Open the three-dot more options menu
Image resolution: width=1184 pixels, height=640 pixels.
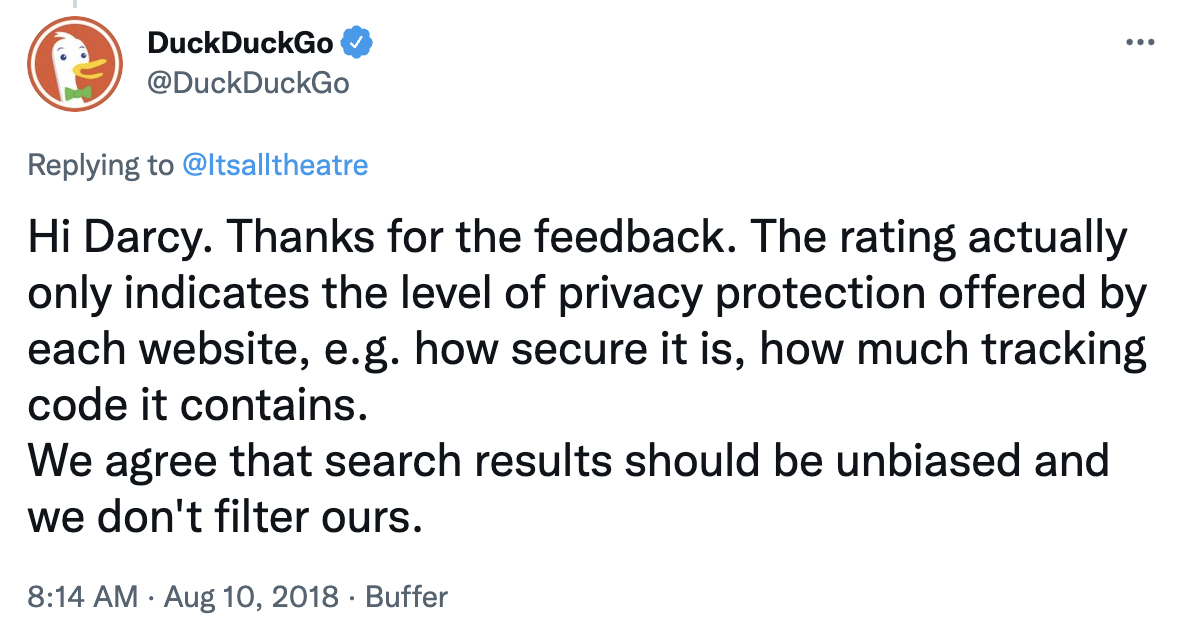[1140, 42]
